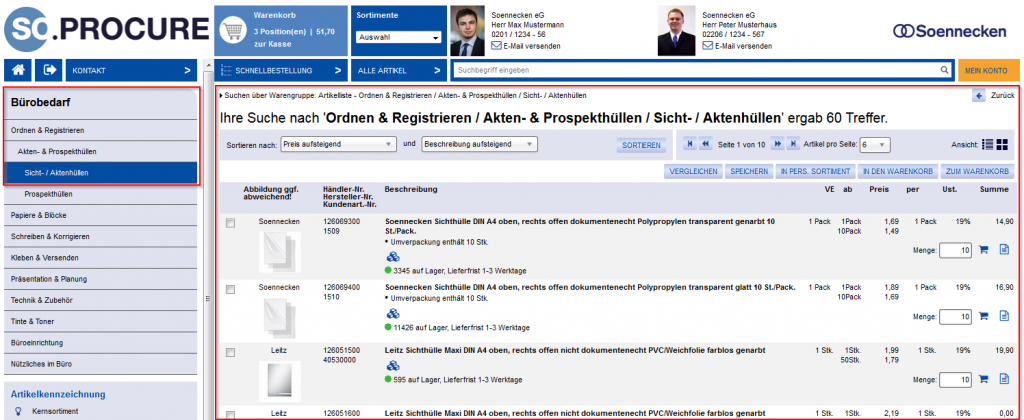Jump to last page of results
This screenshot has width=1024, height=420.
tap(793, 143)
